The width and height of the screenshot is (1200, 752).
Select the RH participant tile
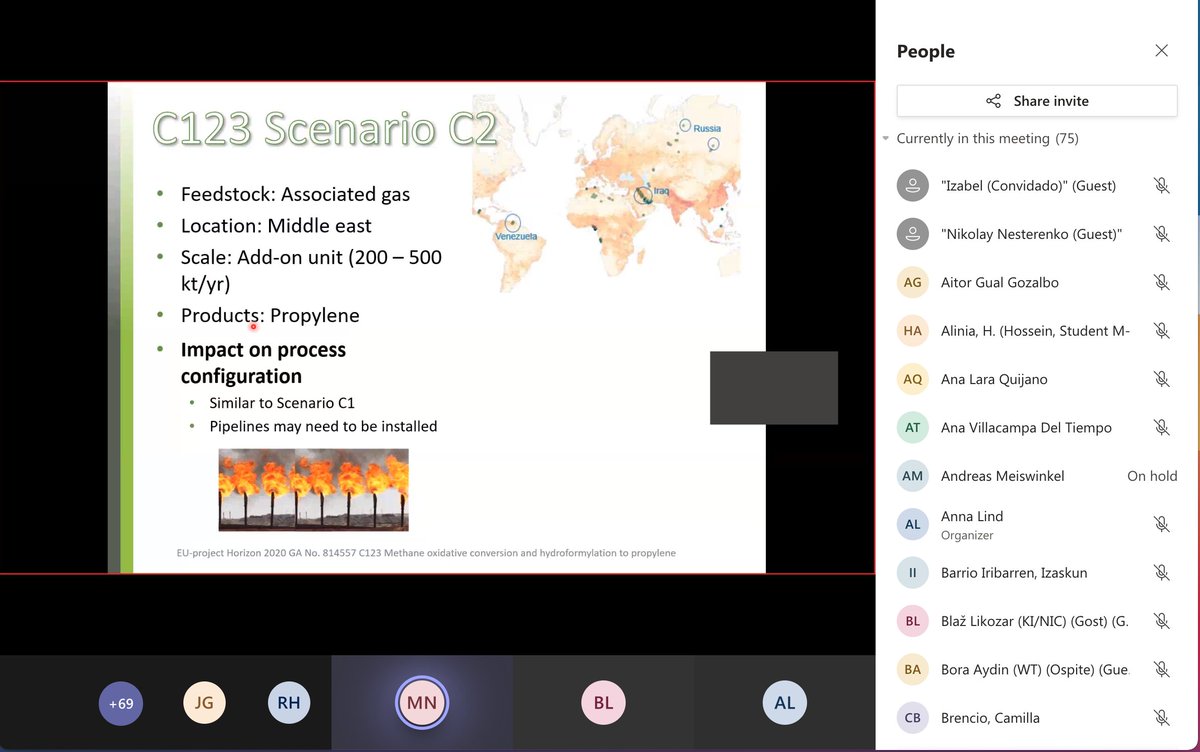click(289, 703)
